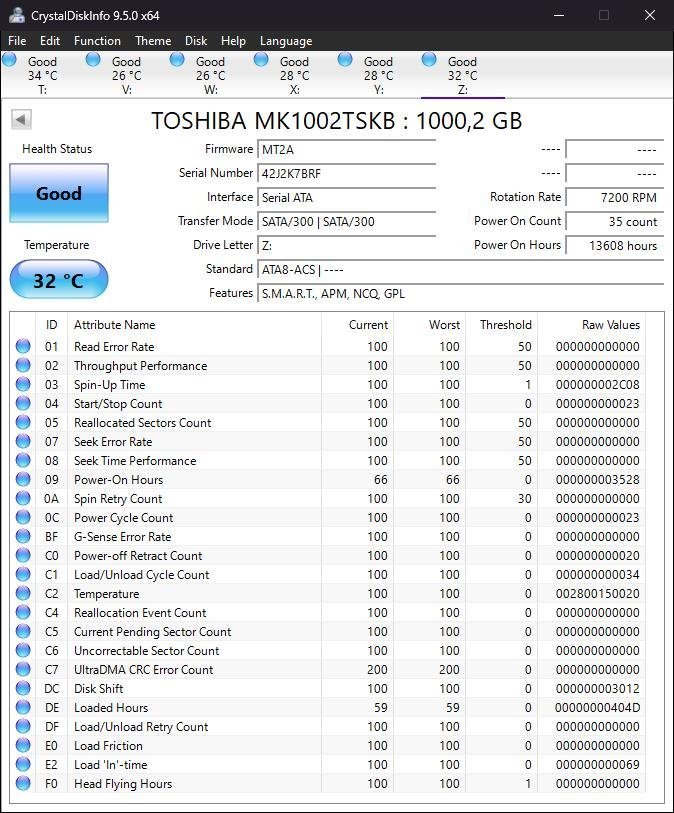674x813 pixels.
Task: Switch to the Z: drive tab
Action: 462,75
